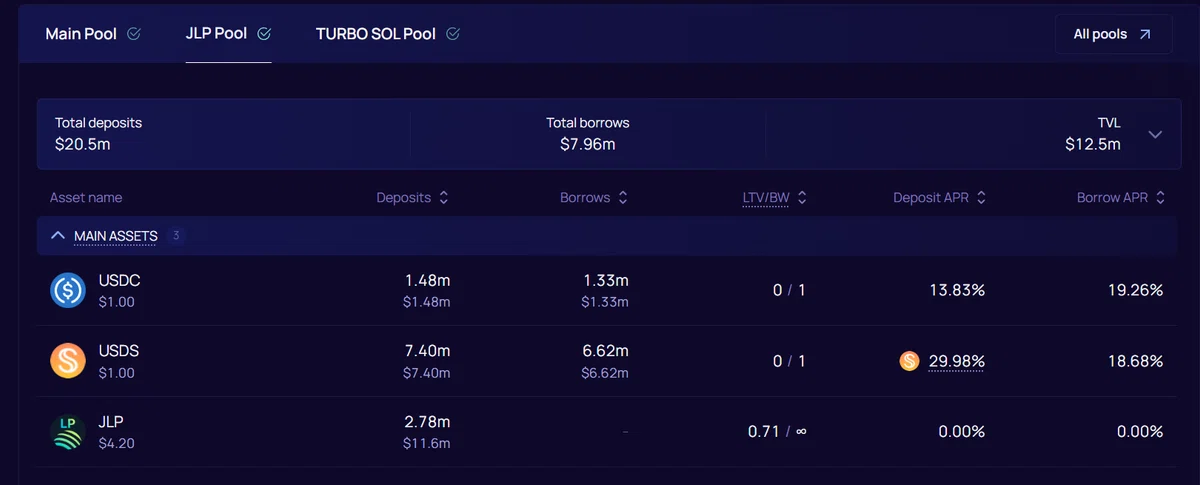Click the USDC coin icon

[68, 290]
